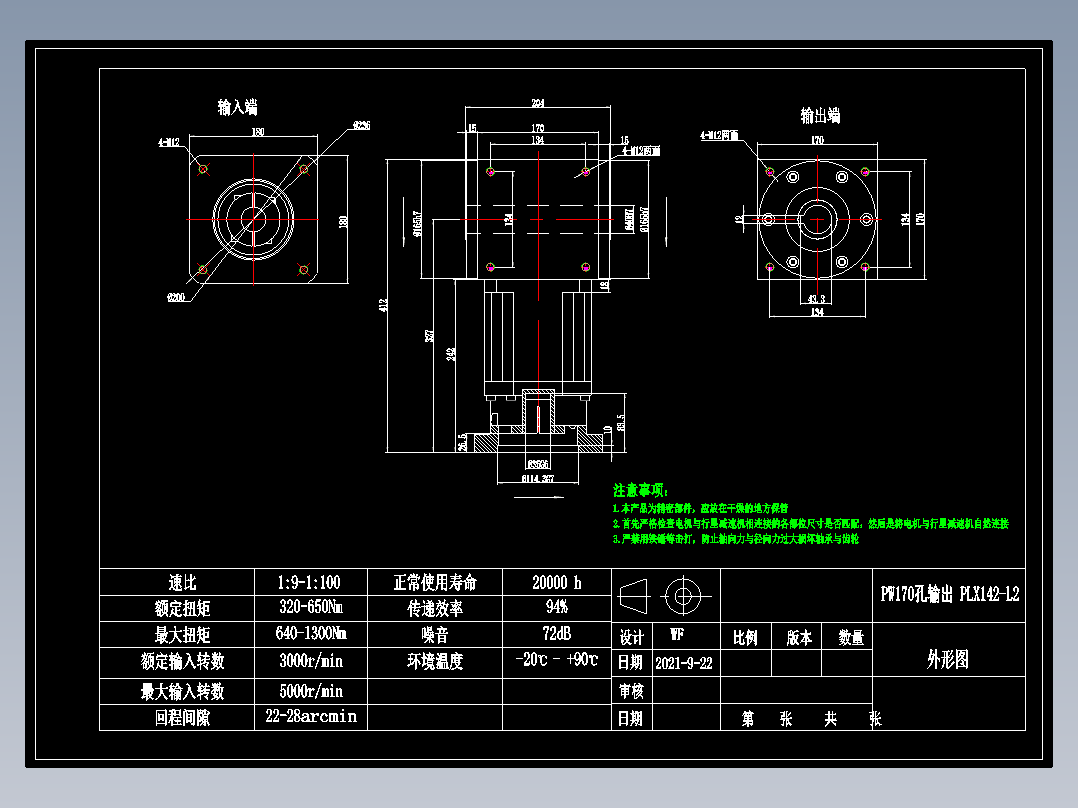Click a red bolt-hole marker on input flange
The image size is (1078, 808).
(203, 167)
